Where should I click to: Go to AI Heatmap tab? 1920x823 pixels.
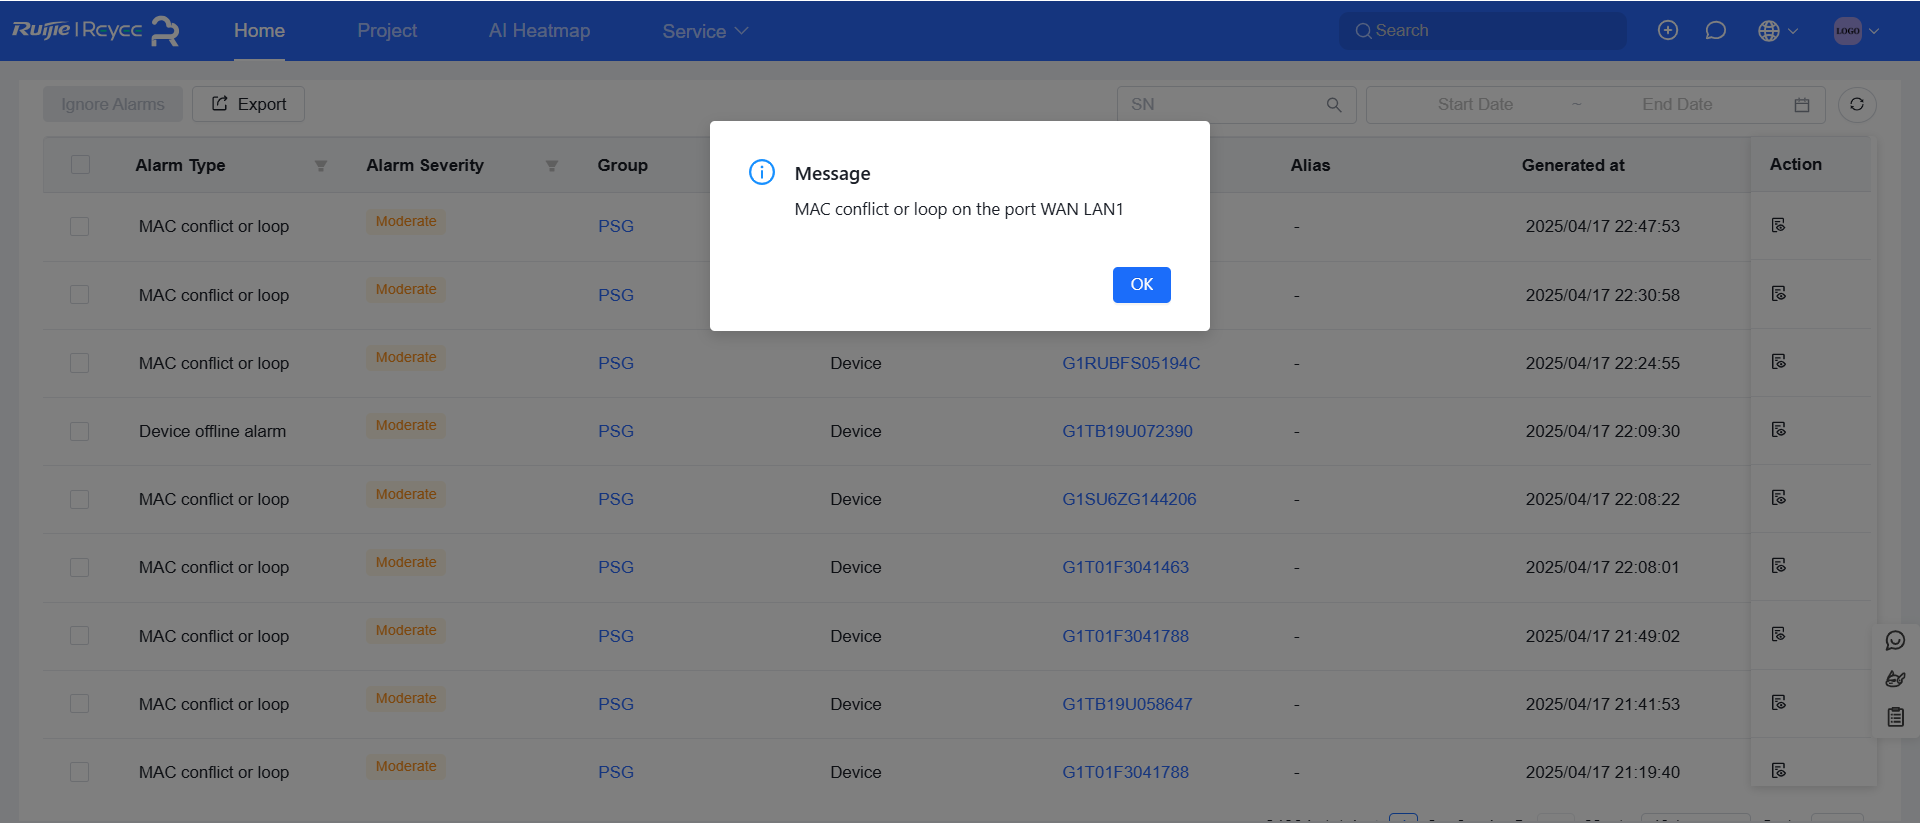point(539,31)
